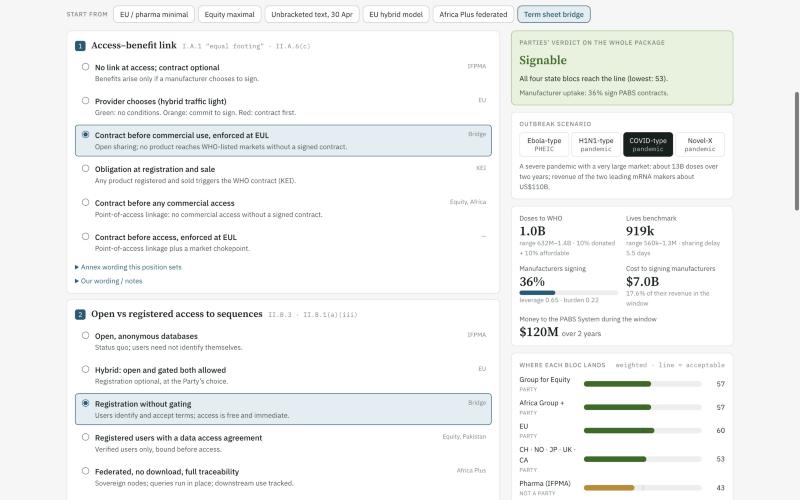Click 'Manufacturer uptake: 36% sign PABS contracts' text
800x500 pixels.
click(593, 93)
